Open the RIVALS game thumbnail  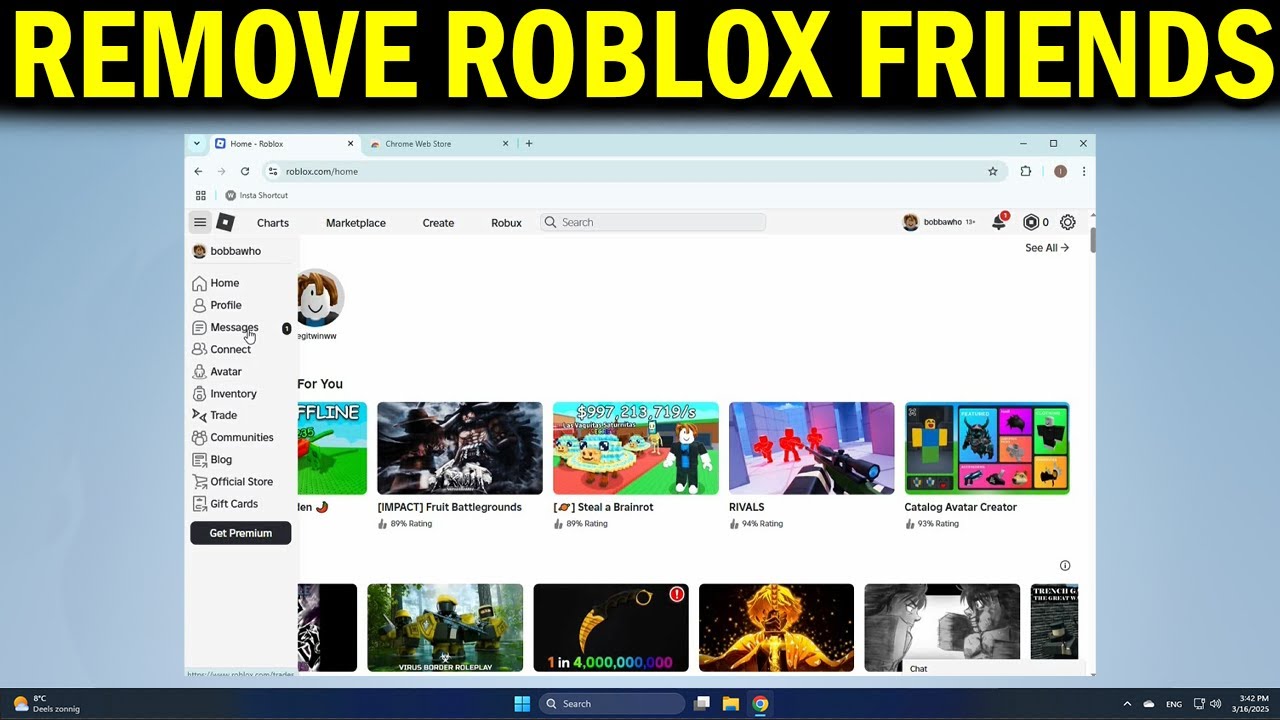coord(812,448)
